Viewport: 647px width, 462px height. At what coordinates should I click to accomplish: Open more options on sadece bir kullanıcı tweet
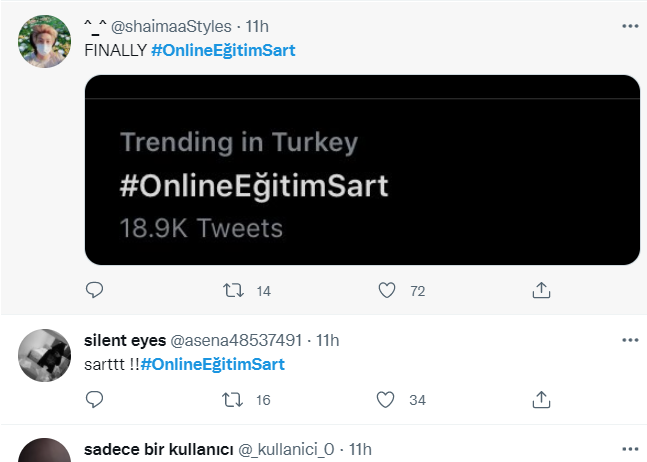(630, 449)
